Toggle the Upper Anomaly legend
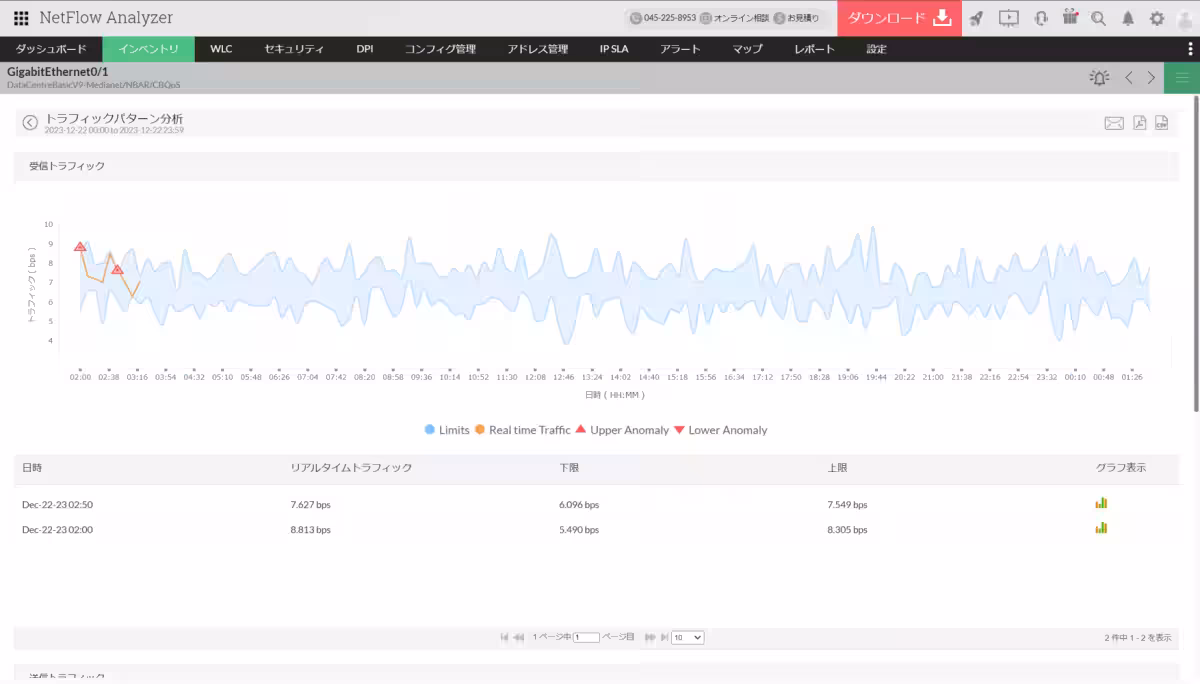The width and height of the screenshot is (1200, 684). 621,430
